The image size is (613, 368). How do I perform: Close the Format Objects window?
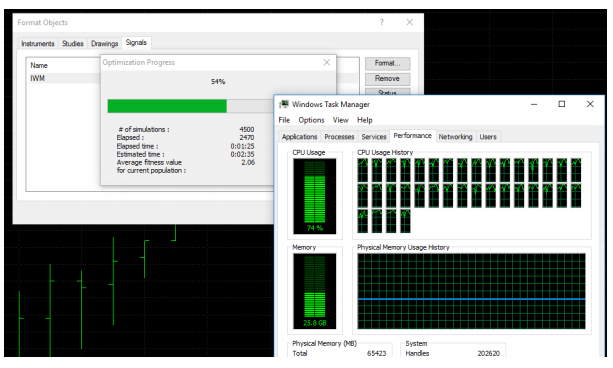409,22
